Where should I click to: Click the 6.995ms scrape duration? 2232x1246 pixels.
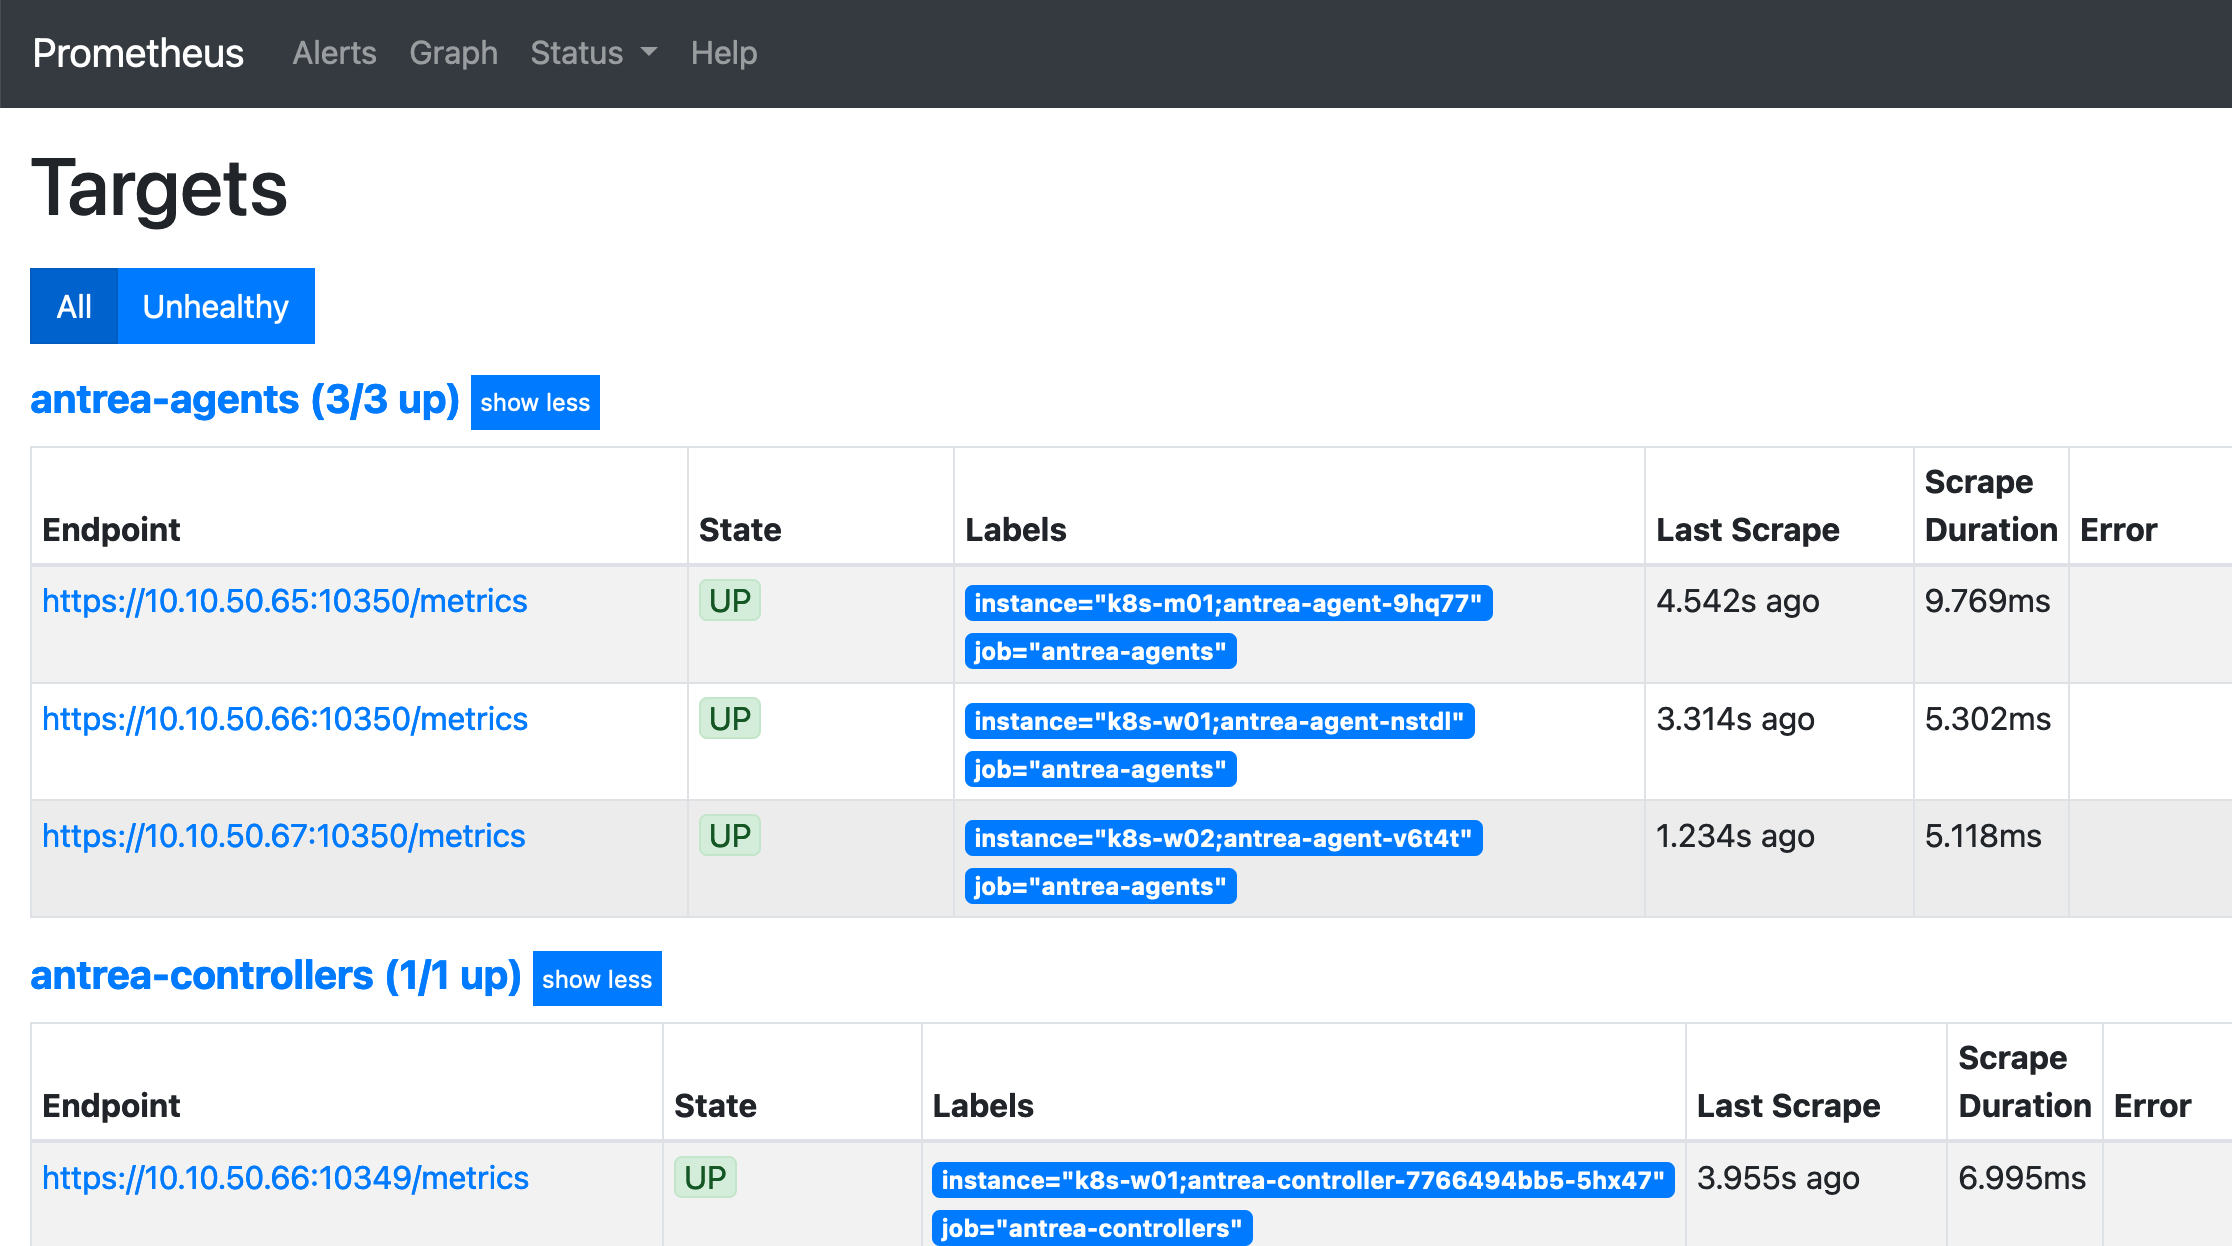click(x=2022, y=1178)
